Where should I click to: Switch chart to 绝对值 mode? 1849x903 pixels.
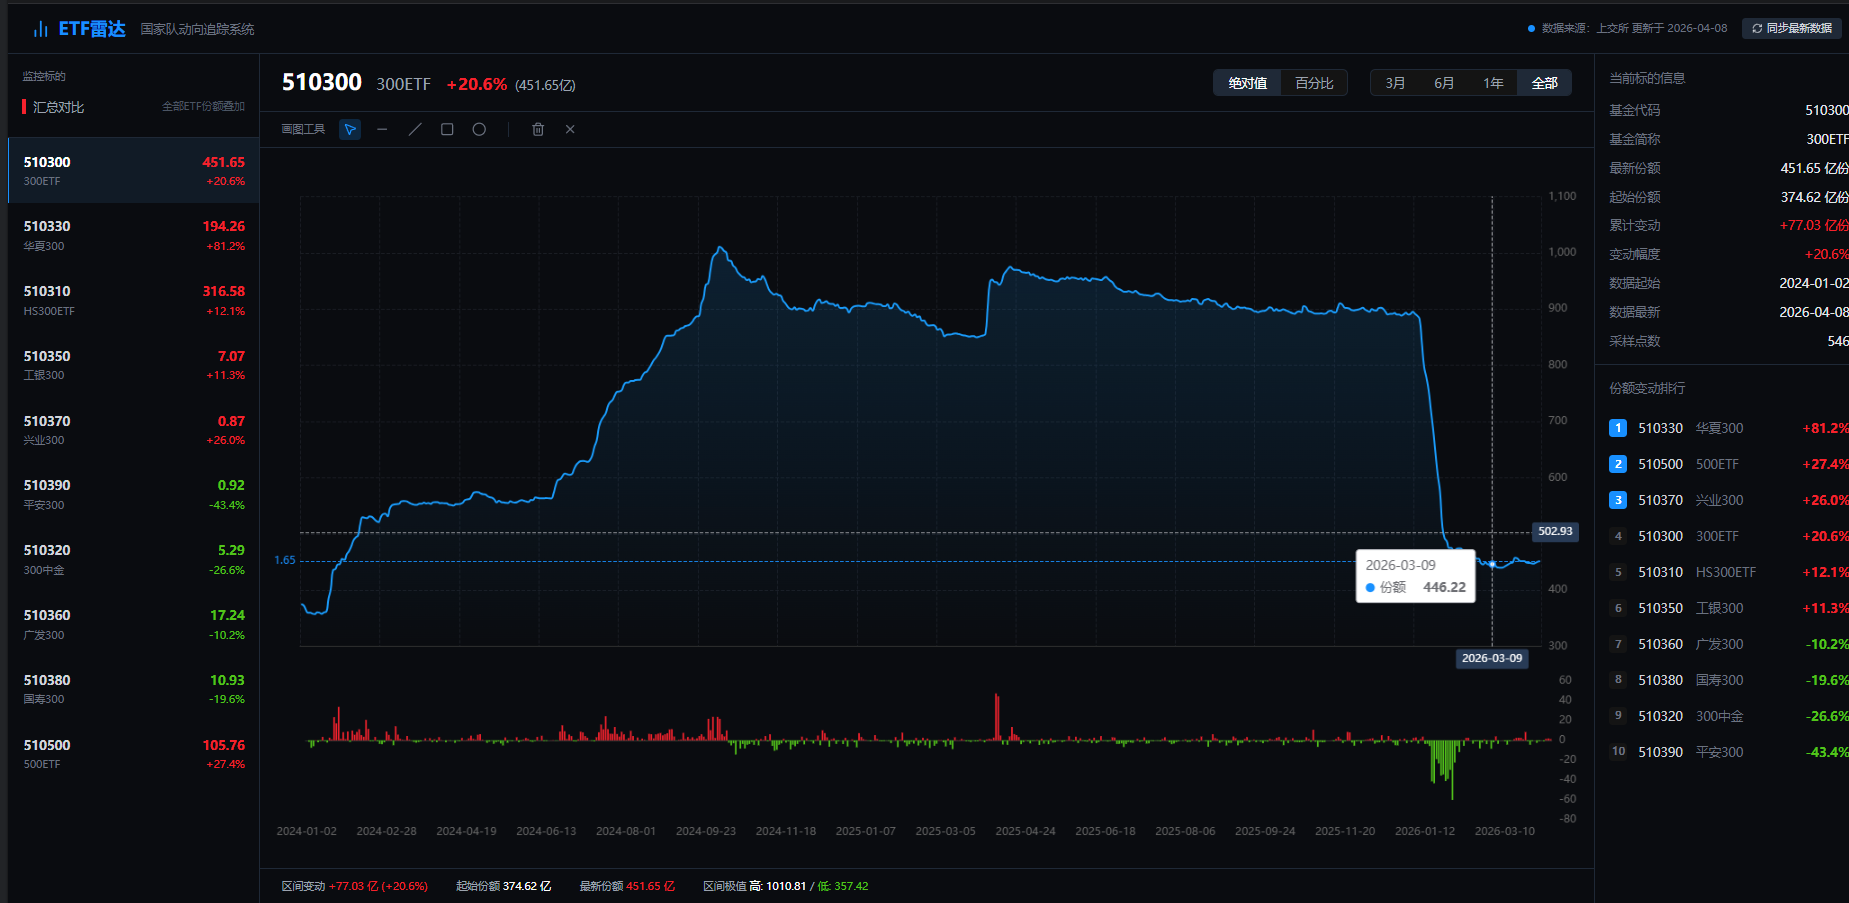(1247, 83)
